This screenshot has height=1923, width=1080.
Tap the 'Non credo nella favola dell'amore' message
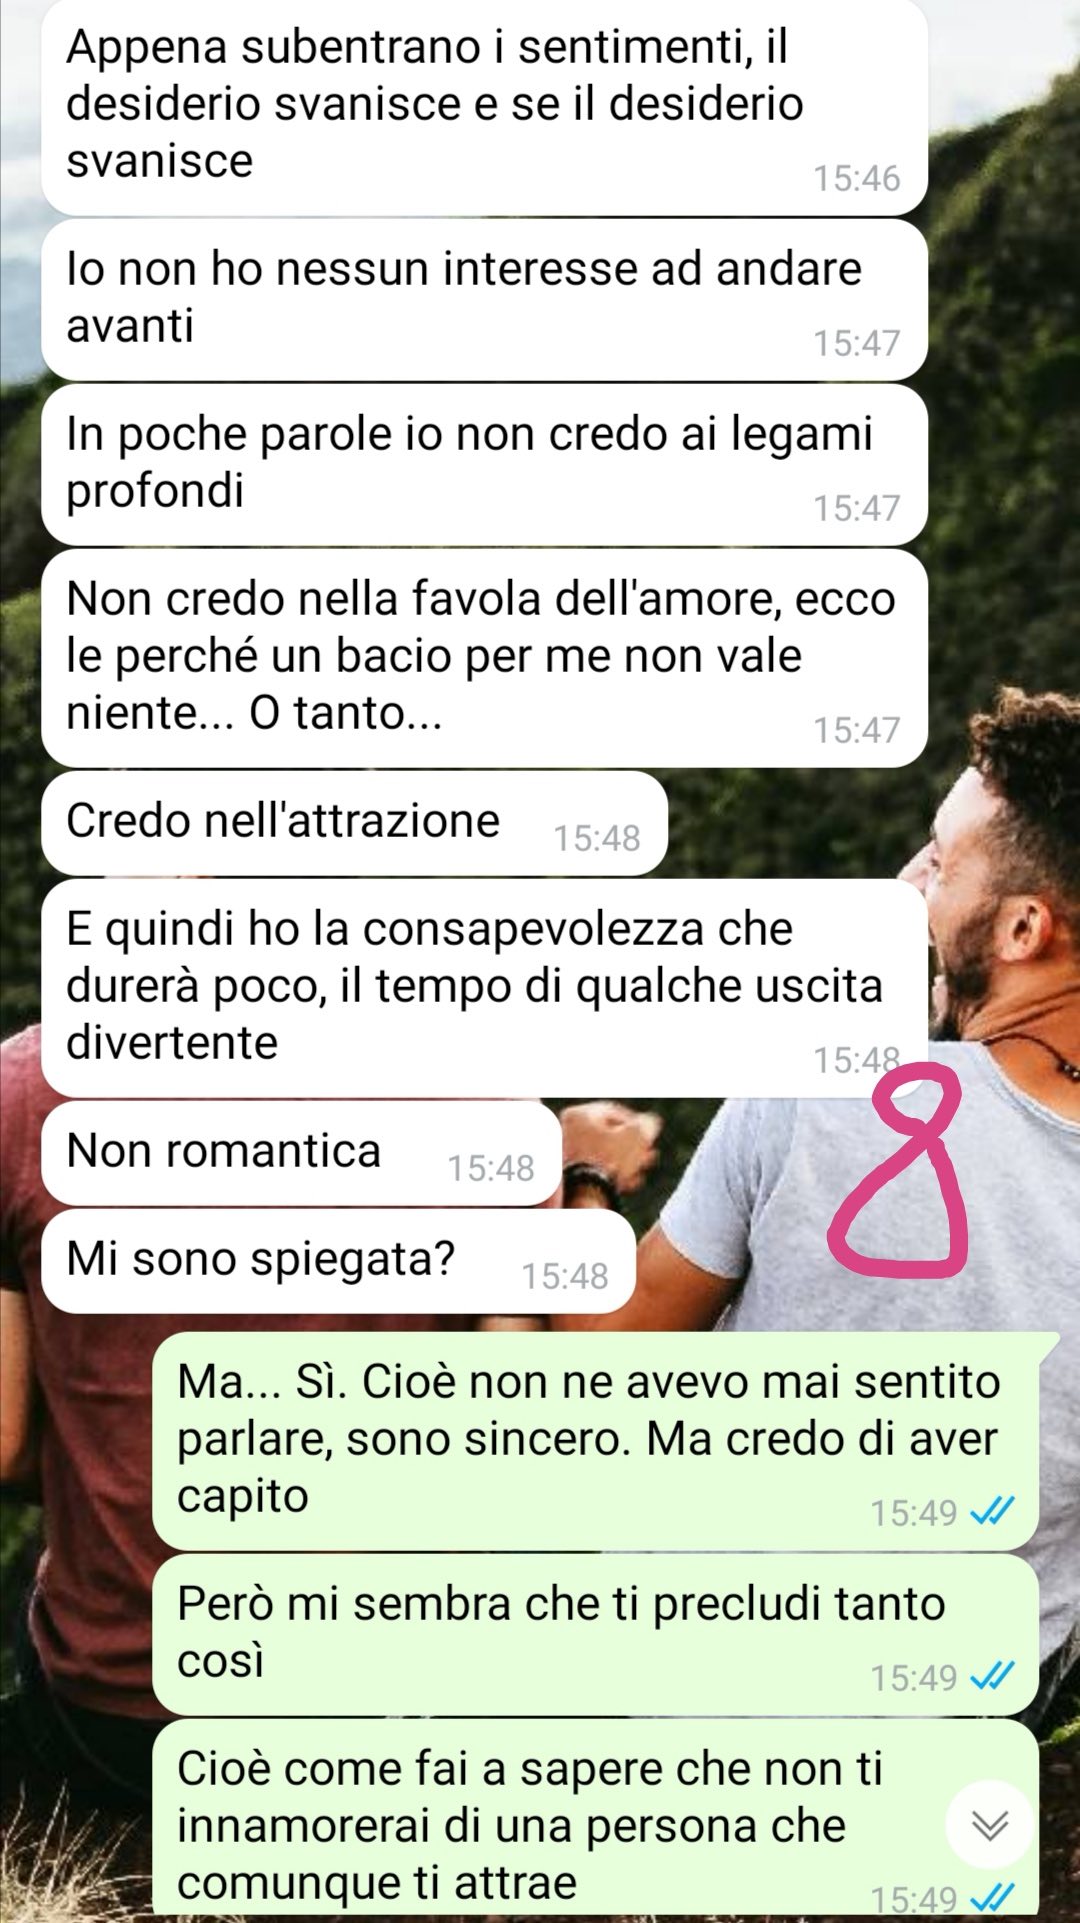(484, 658)
